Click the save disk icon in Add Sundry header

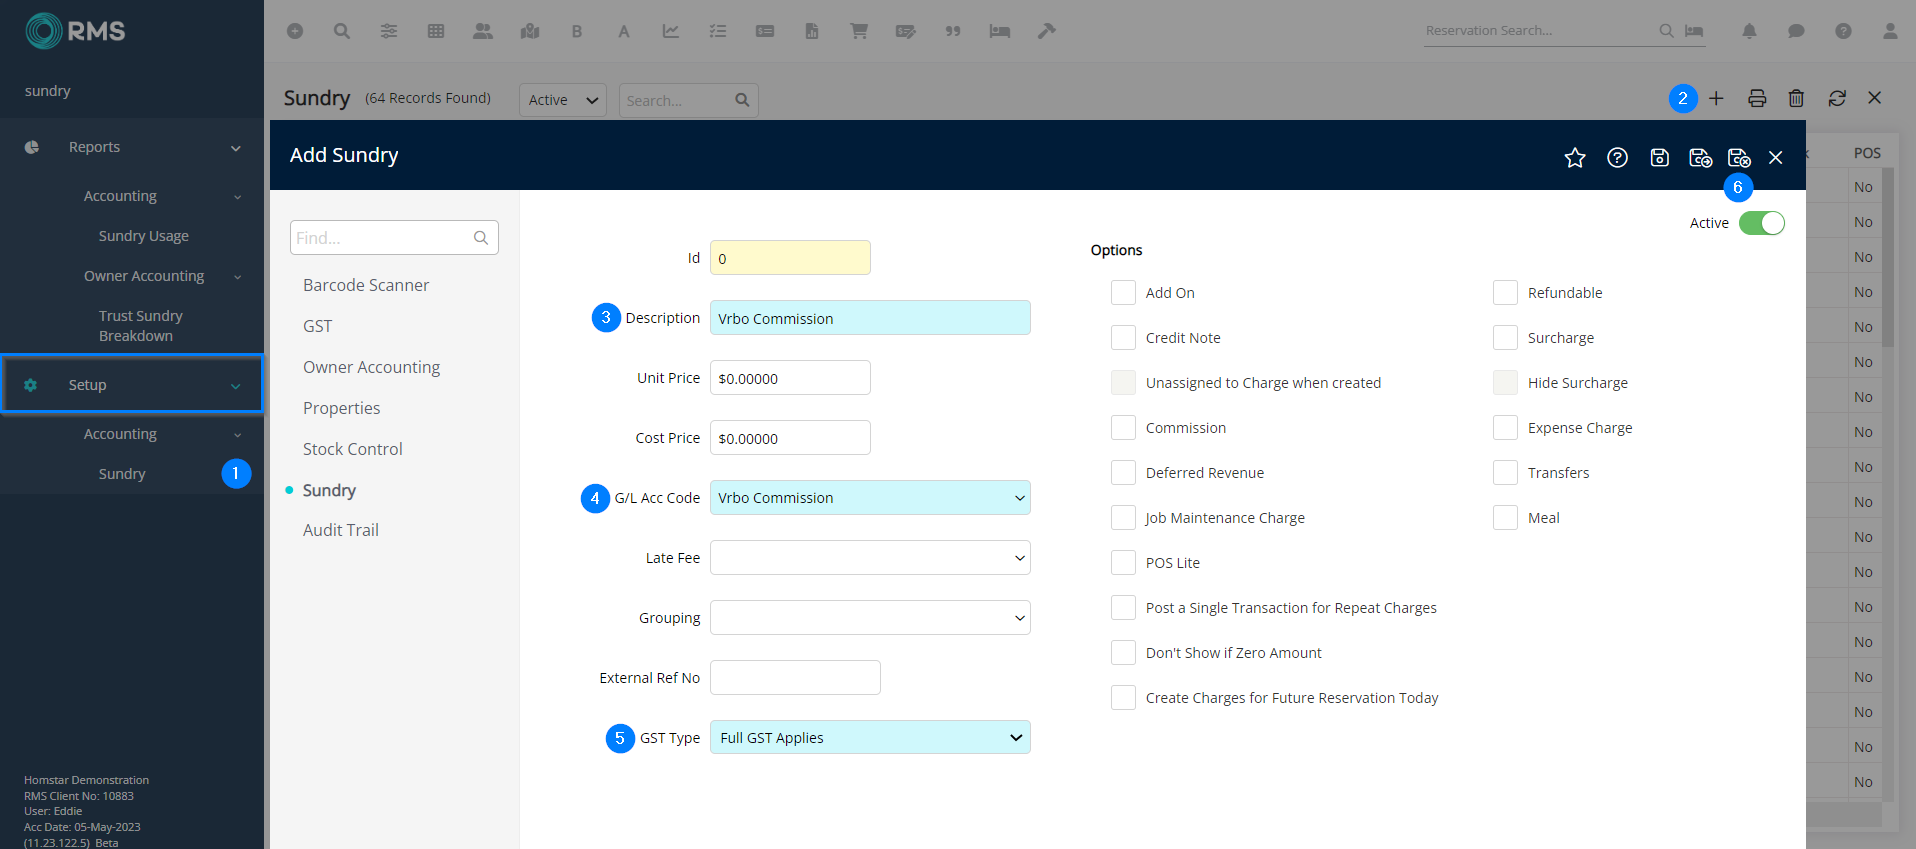1659,158
